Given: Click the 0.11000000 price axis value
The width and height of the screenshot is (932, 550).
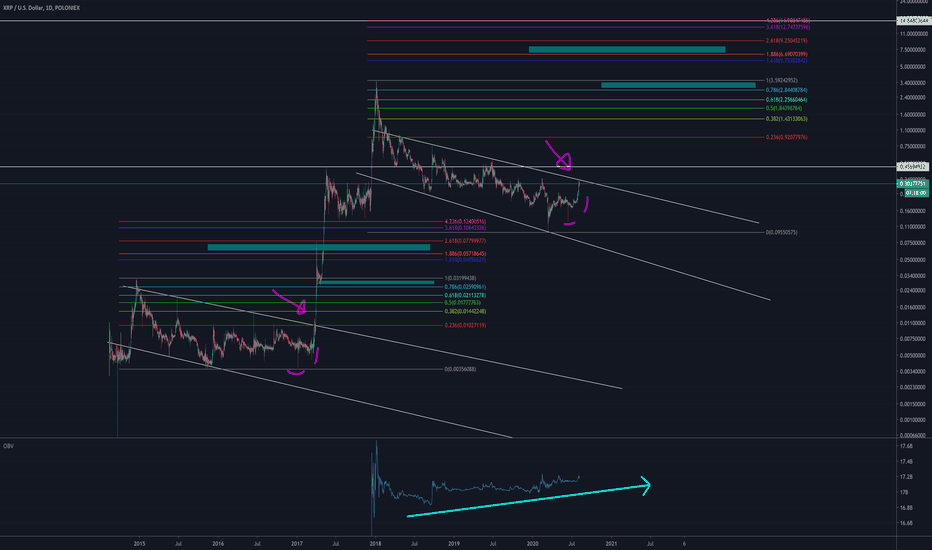Looking at the screenshot, I should pyautogui.click(x=913, y=227).
